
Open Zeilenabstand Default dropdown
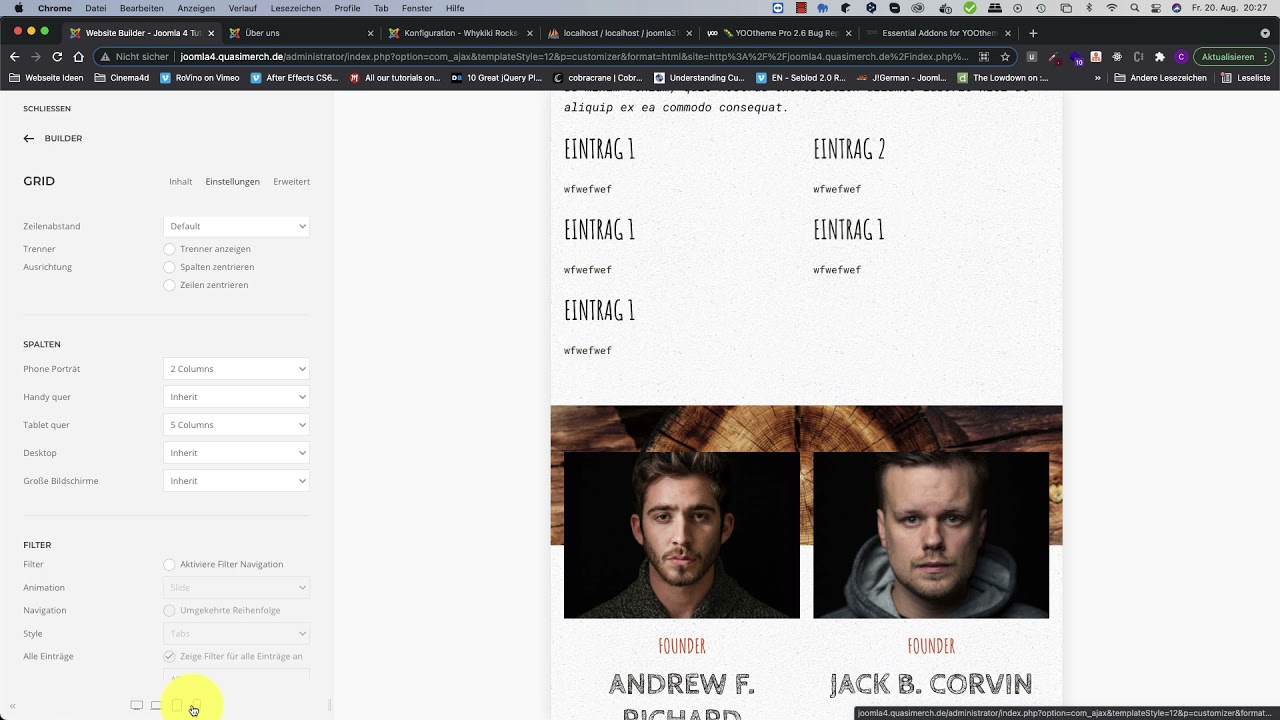[236, 226]
